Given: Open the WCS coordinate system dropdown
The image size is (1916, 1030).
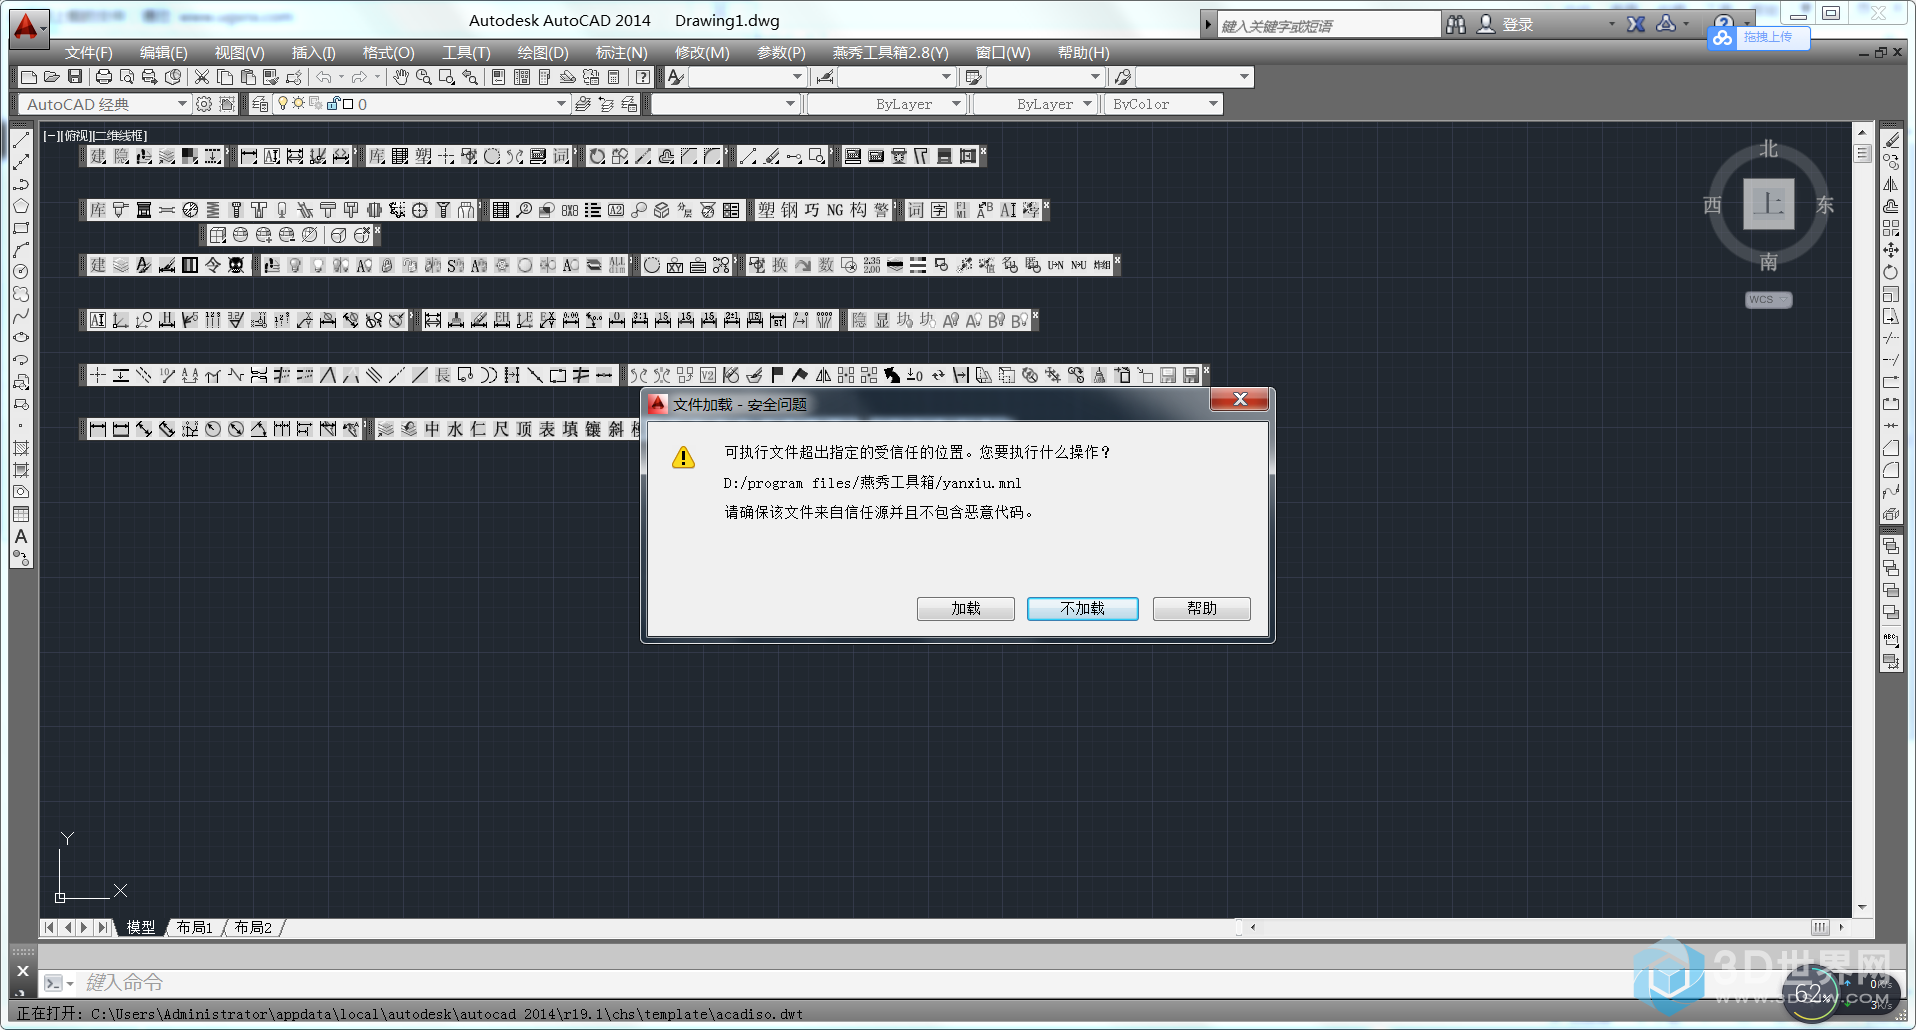Looking at the screenshot, I should tap(1769, 300).
